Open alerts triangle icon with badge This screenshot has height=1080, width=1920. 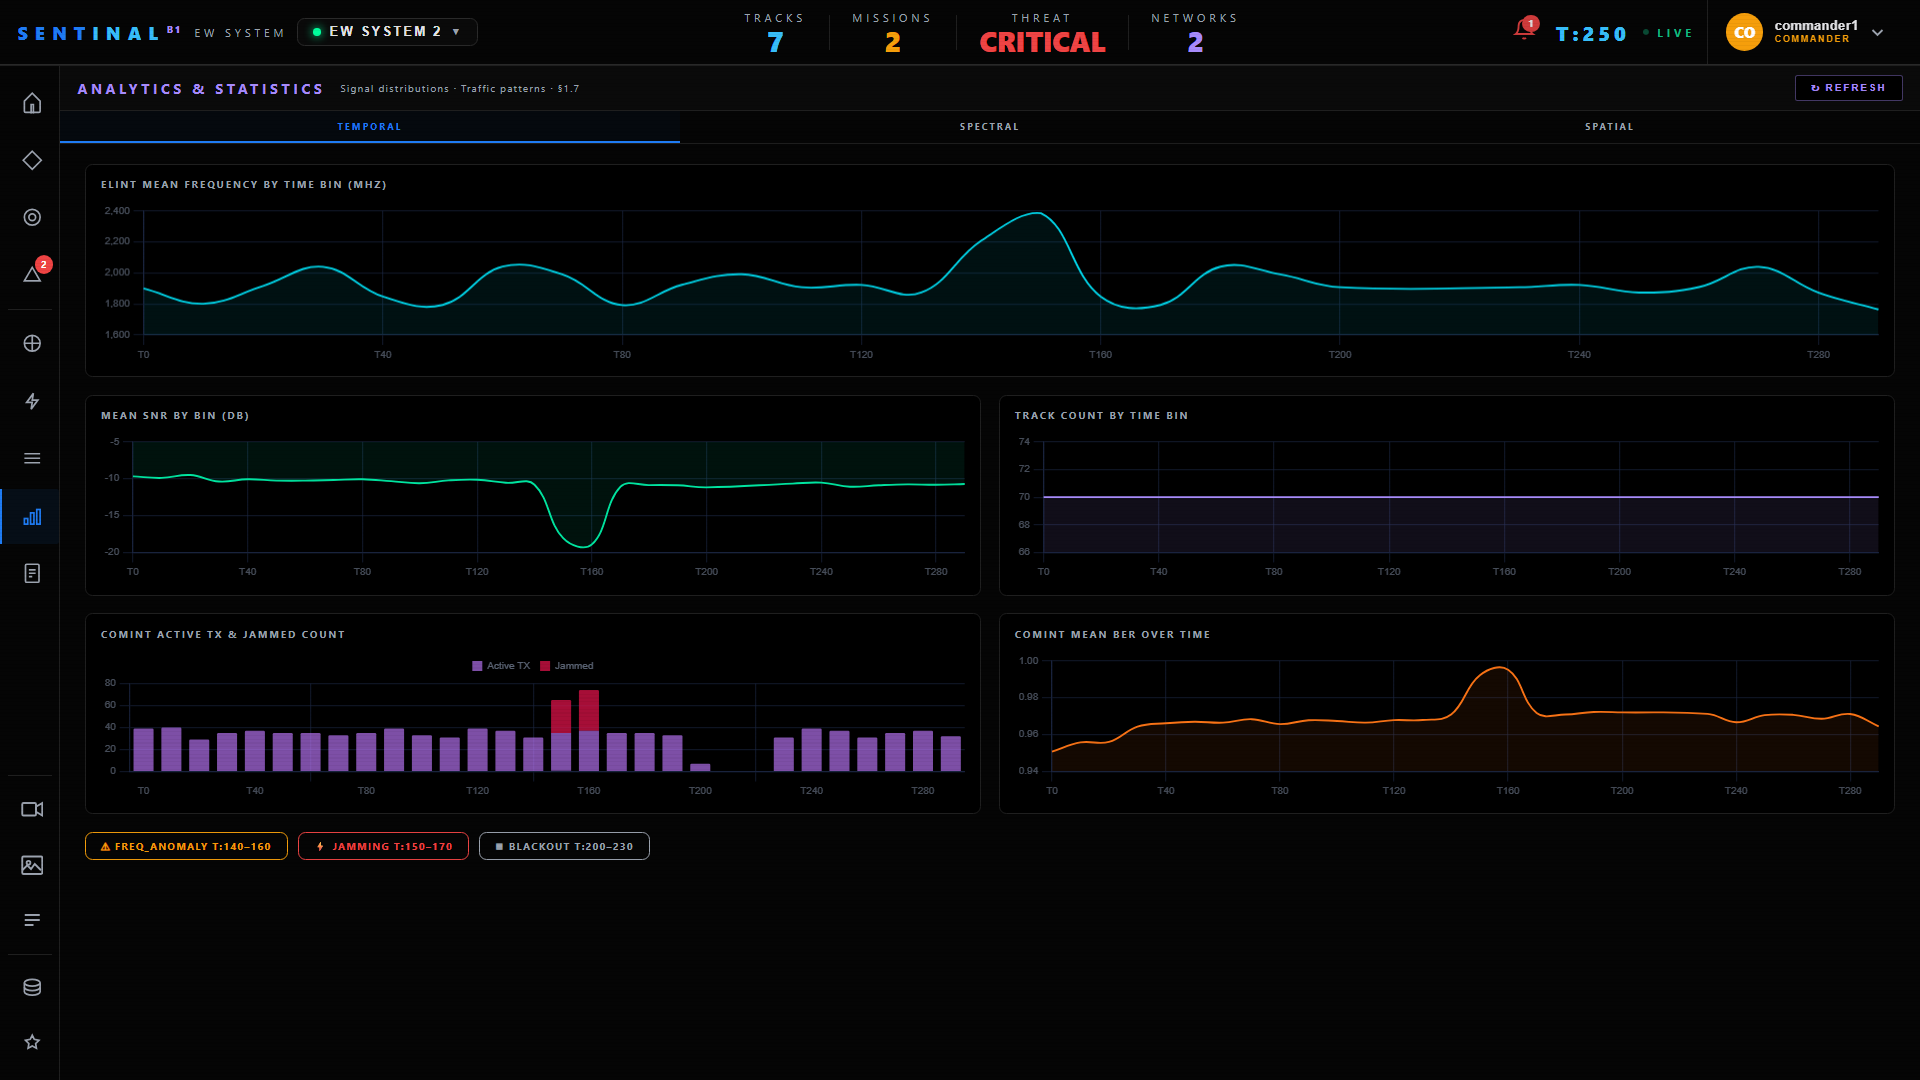click(32, 274)
